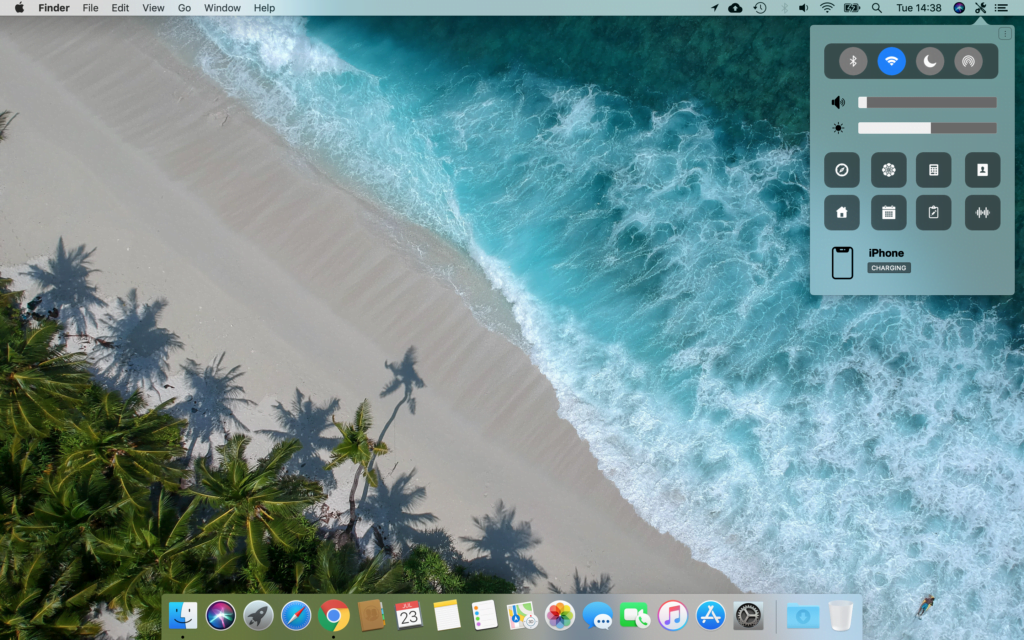The height and width of the screenshot is (640, 1024).
Task: Open Google Chrome from the Dock
Action: click(x=334, y=615)
